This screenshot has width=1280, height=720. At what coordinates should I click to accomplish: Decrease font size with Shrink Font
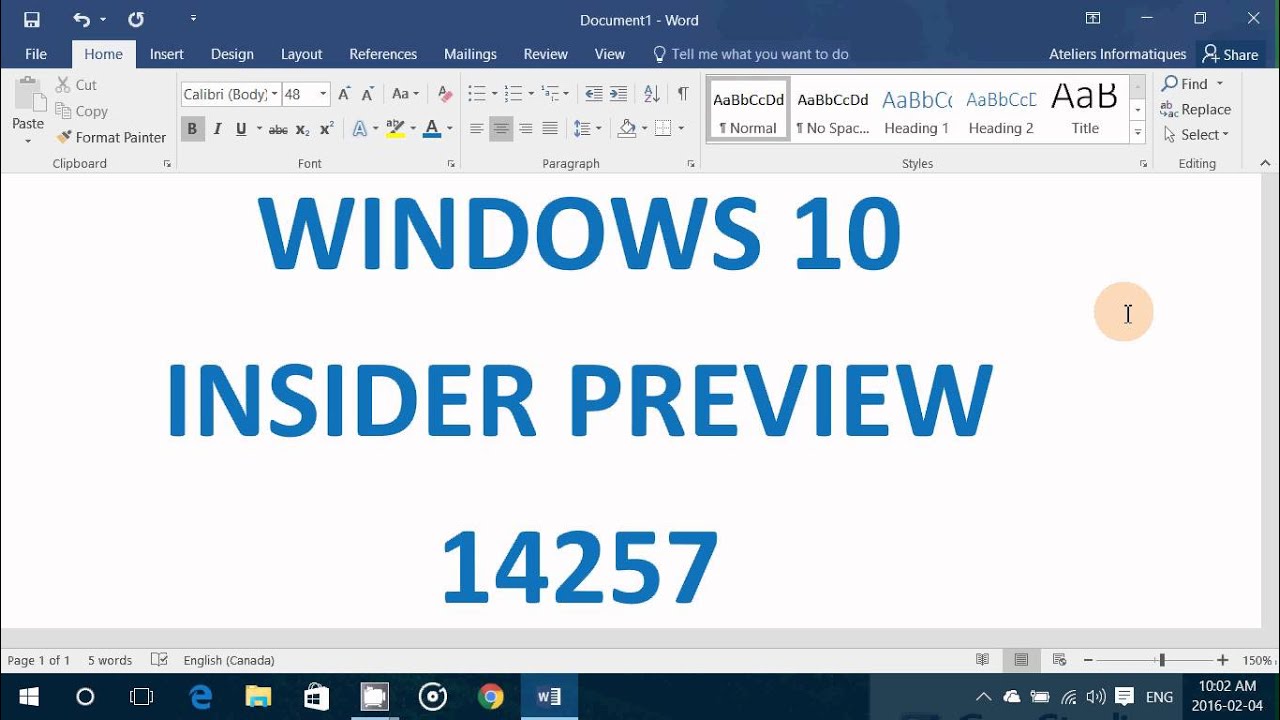point(367,94)
